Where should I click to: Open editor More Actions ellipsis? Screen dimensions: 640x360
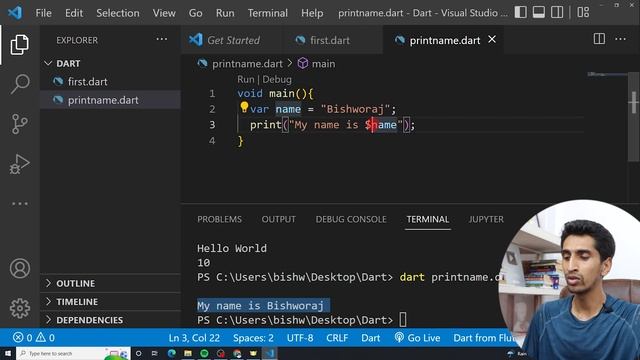(620, 39)
